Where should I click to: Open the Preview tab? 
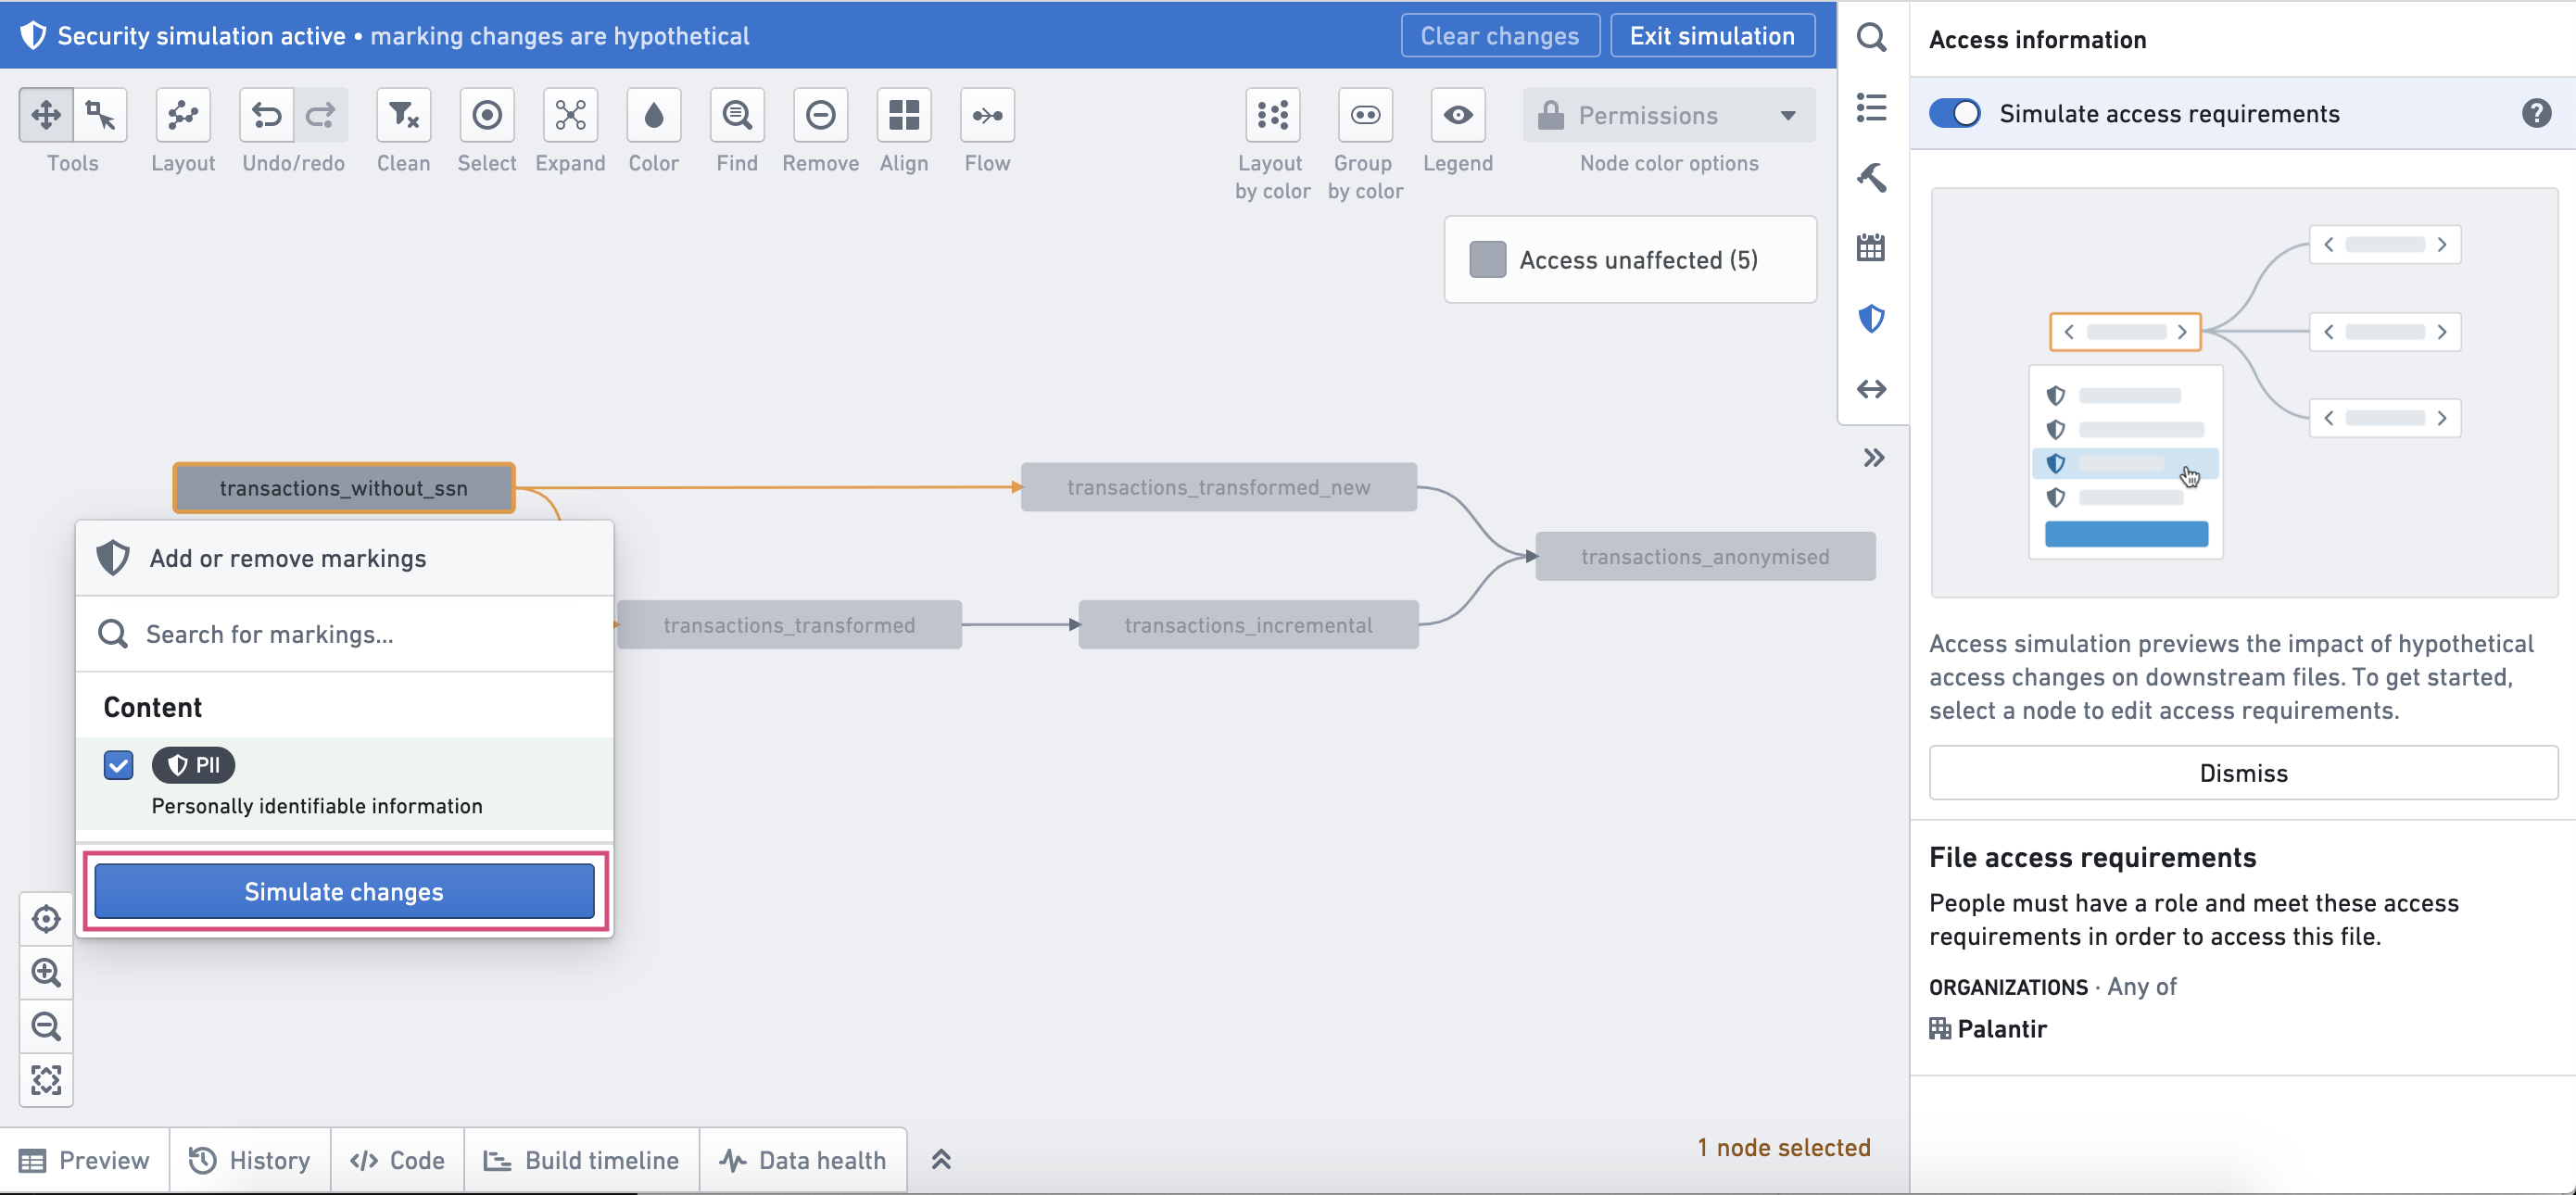(85, 1160)
